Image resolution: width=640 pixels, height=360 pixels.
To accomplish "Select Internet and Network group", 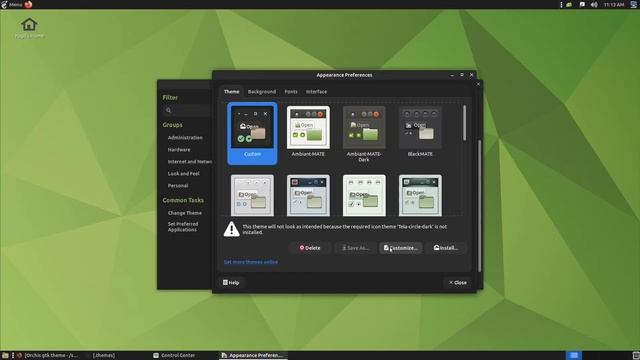I will [x=189, y=162].
